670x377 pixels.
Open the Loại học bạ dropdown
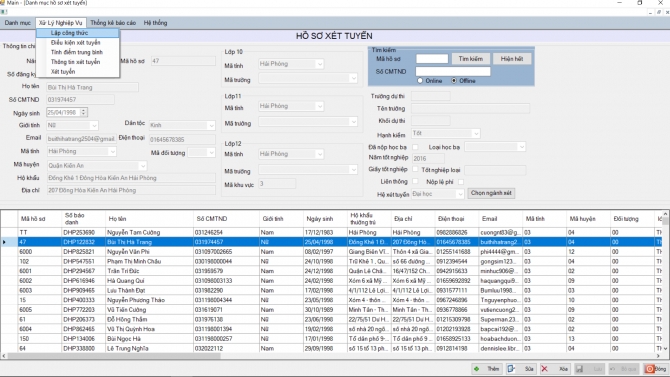[x=521, y=147]
